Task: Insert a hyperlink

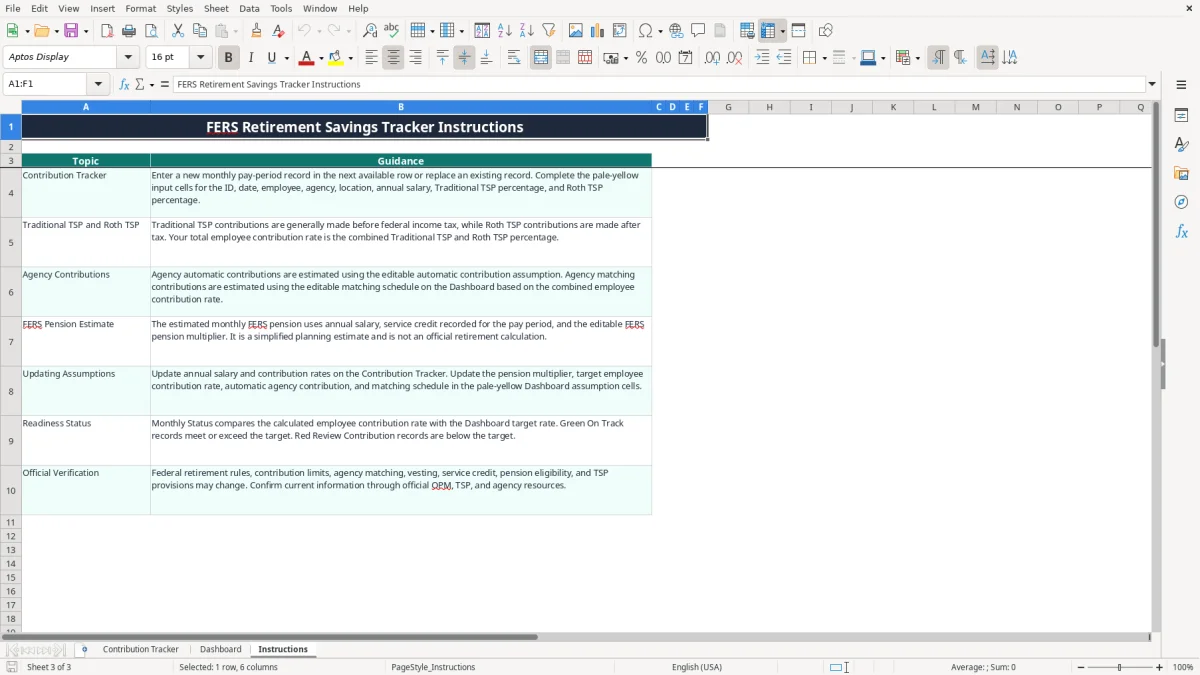Action: pyautogui.click(x=676, y=31)
